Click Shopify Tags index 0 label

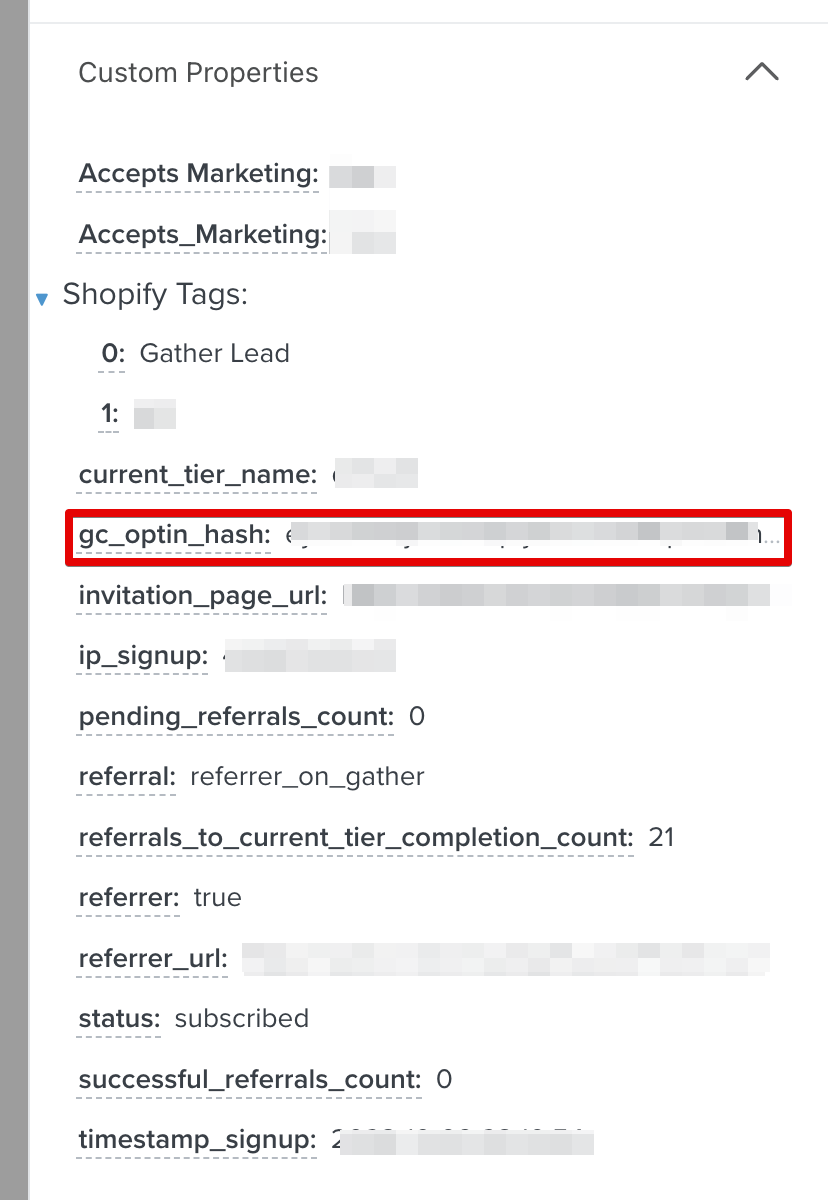pos(110,353)
